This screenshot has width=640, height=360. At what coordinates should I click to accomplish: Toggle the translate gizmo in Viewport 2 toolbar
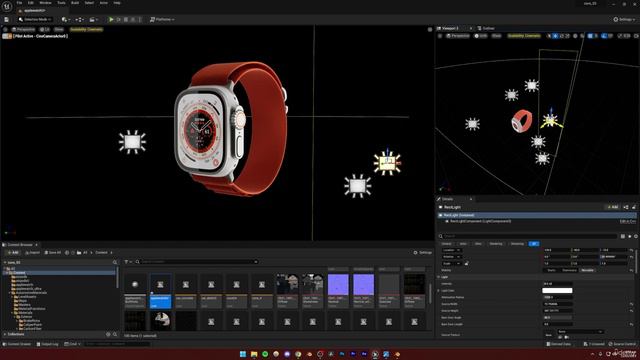[555, 36]
